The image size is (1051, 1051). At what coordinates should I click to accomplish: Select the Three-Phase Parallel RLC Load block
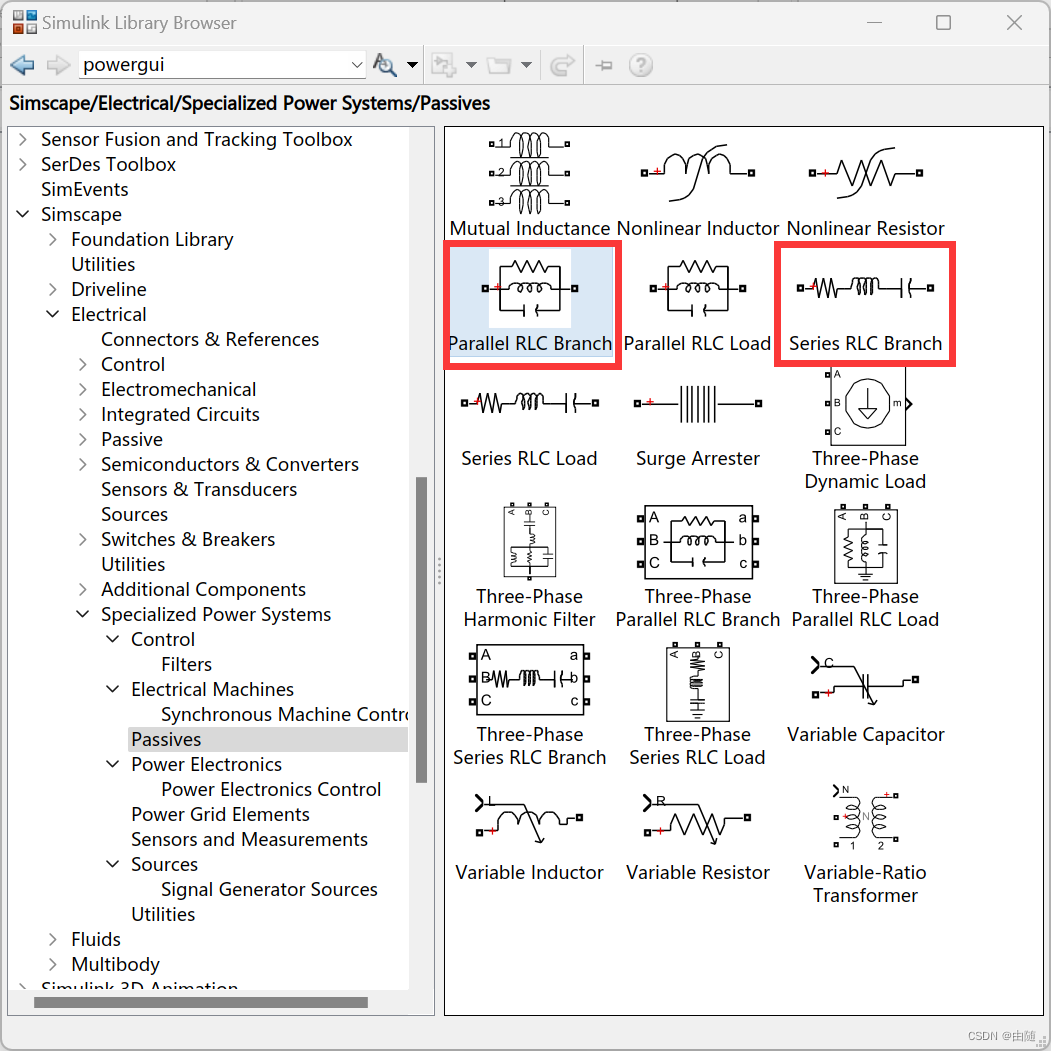(865, 566)
